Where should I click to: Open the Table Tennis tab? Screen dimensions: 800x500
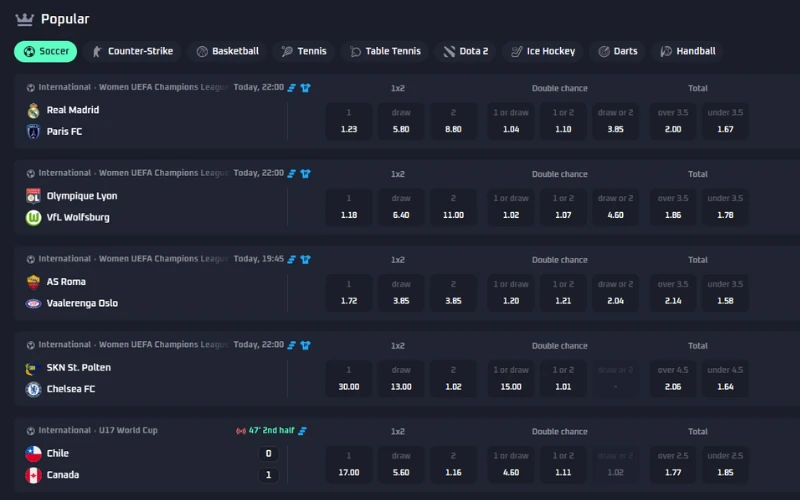pos(385,51)
